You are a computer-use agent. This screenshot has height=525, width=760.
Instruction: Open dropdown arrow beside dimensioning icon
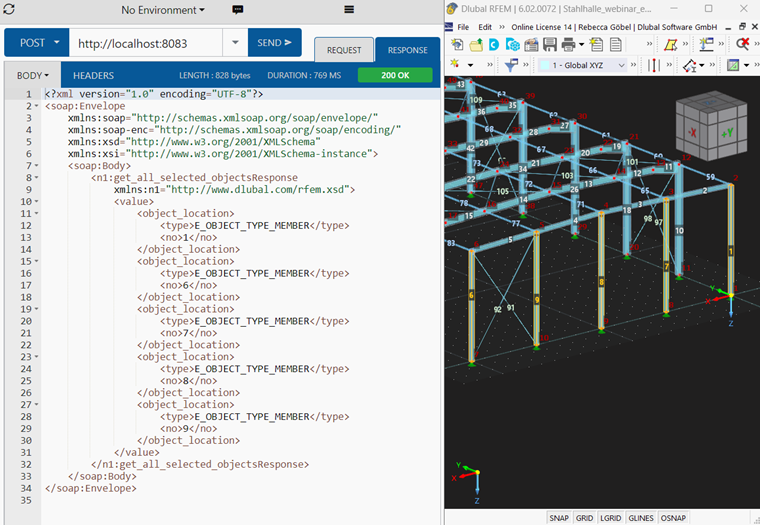701,65
